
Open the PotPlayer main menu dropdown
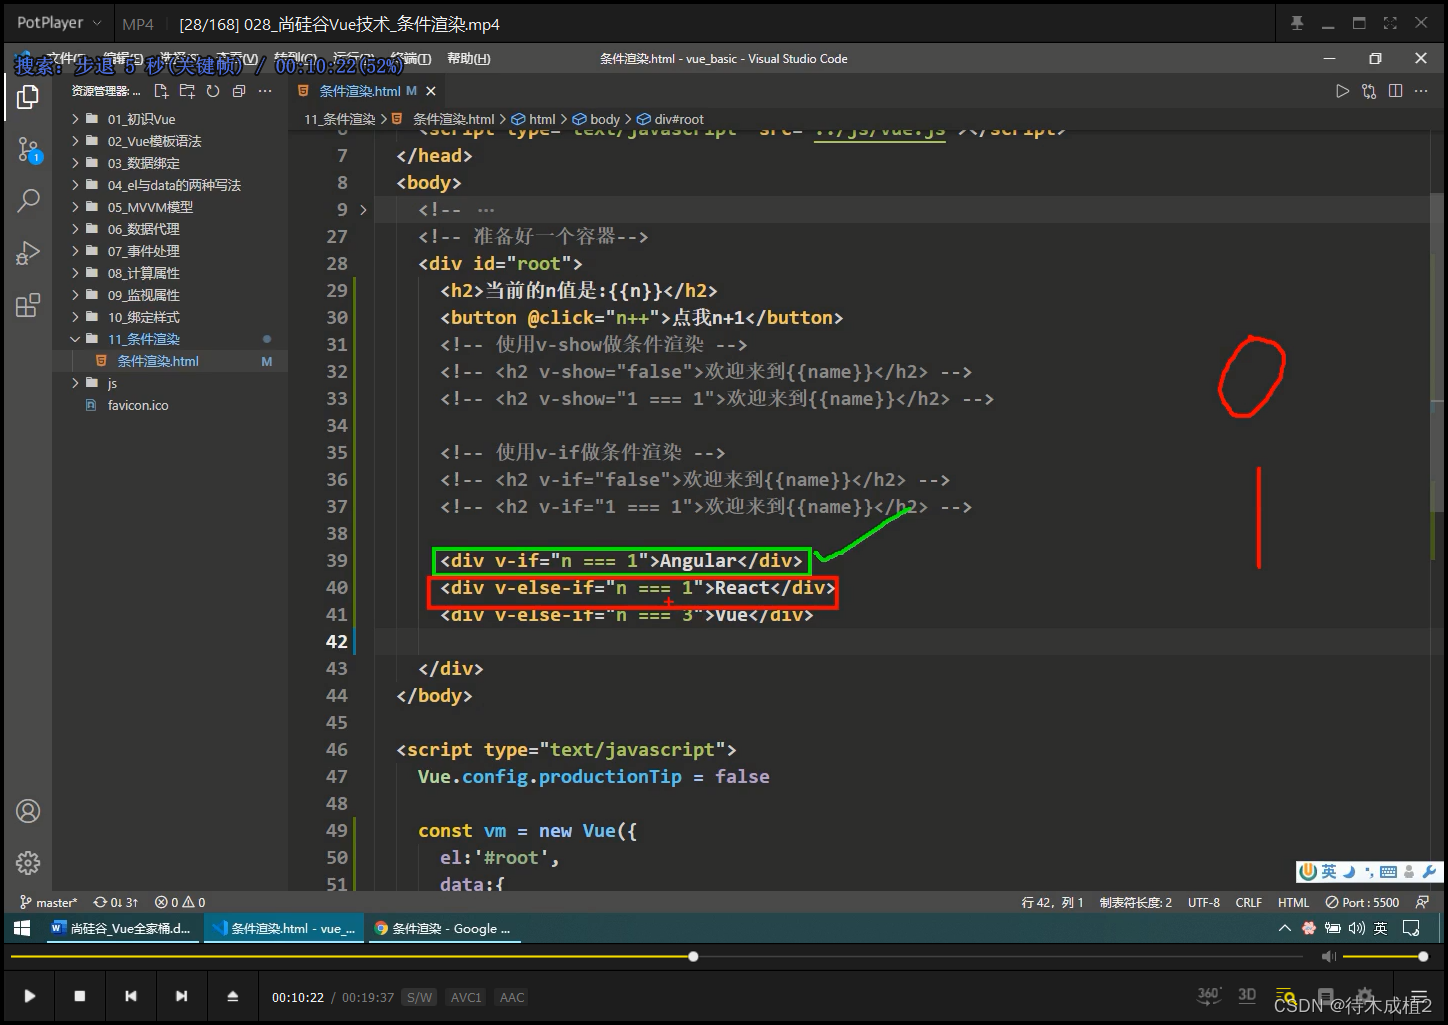(59, 23)
